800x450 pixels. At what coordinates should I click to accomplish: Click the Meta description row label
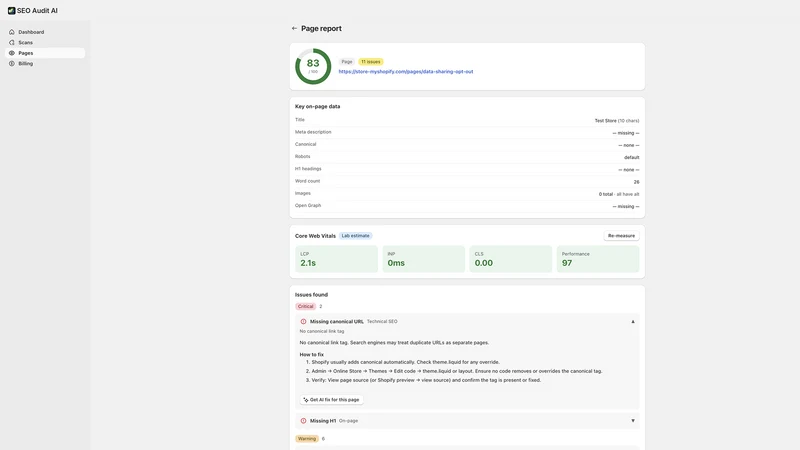click(313, 132)
